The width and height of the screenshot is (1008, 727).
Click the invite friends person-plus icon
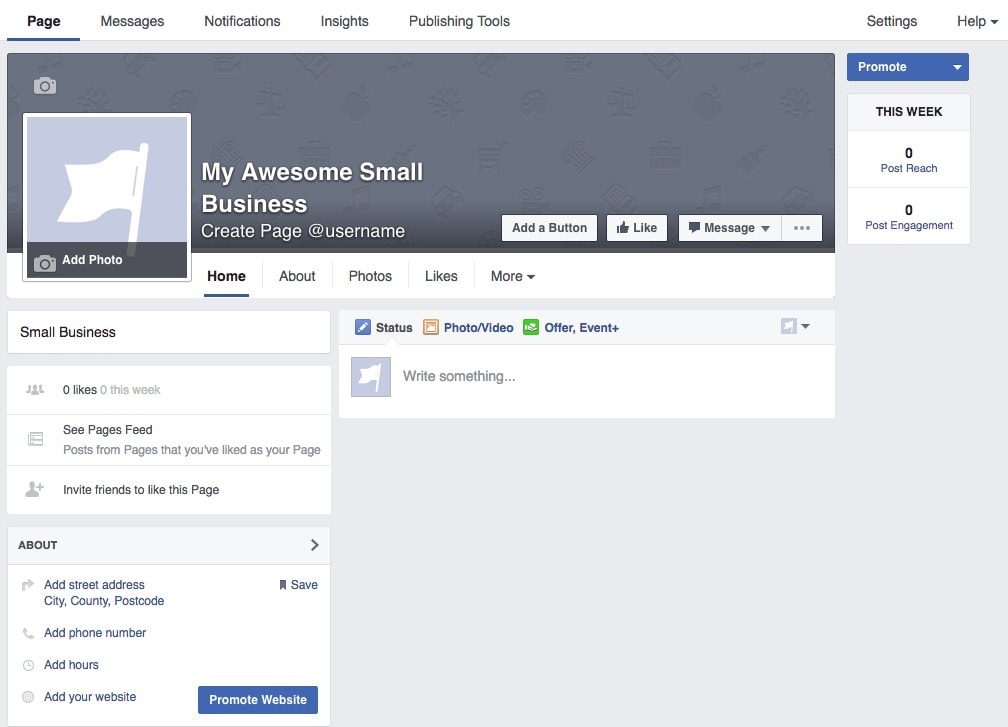(x=34, y=489)
